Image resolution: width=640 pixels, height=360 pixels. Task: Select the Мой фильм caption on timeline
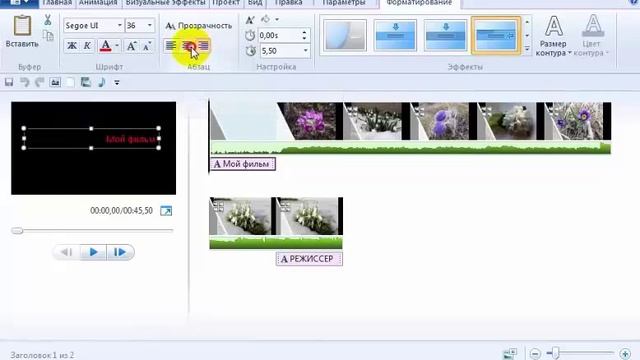[x=243, y=164]
